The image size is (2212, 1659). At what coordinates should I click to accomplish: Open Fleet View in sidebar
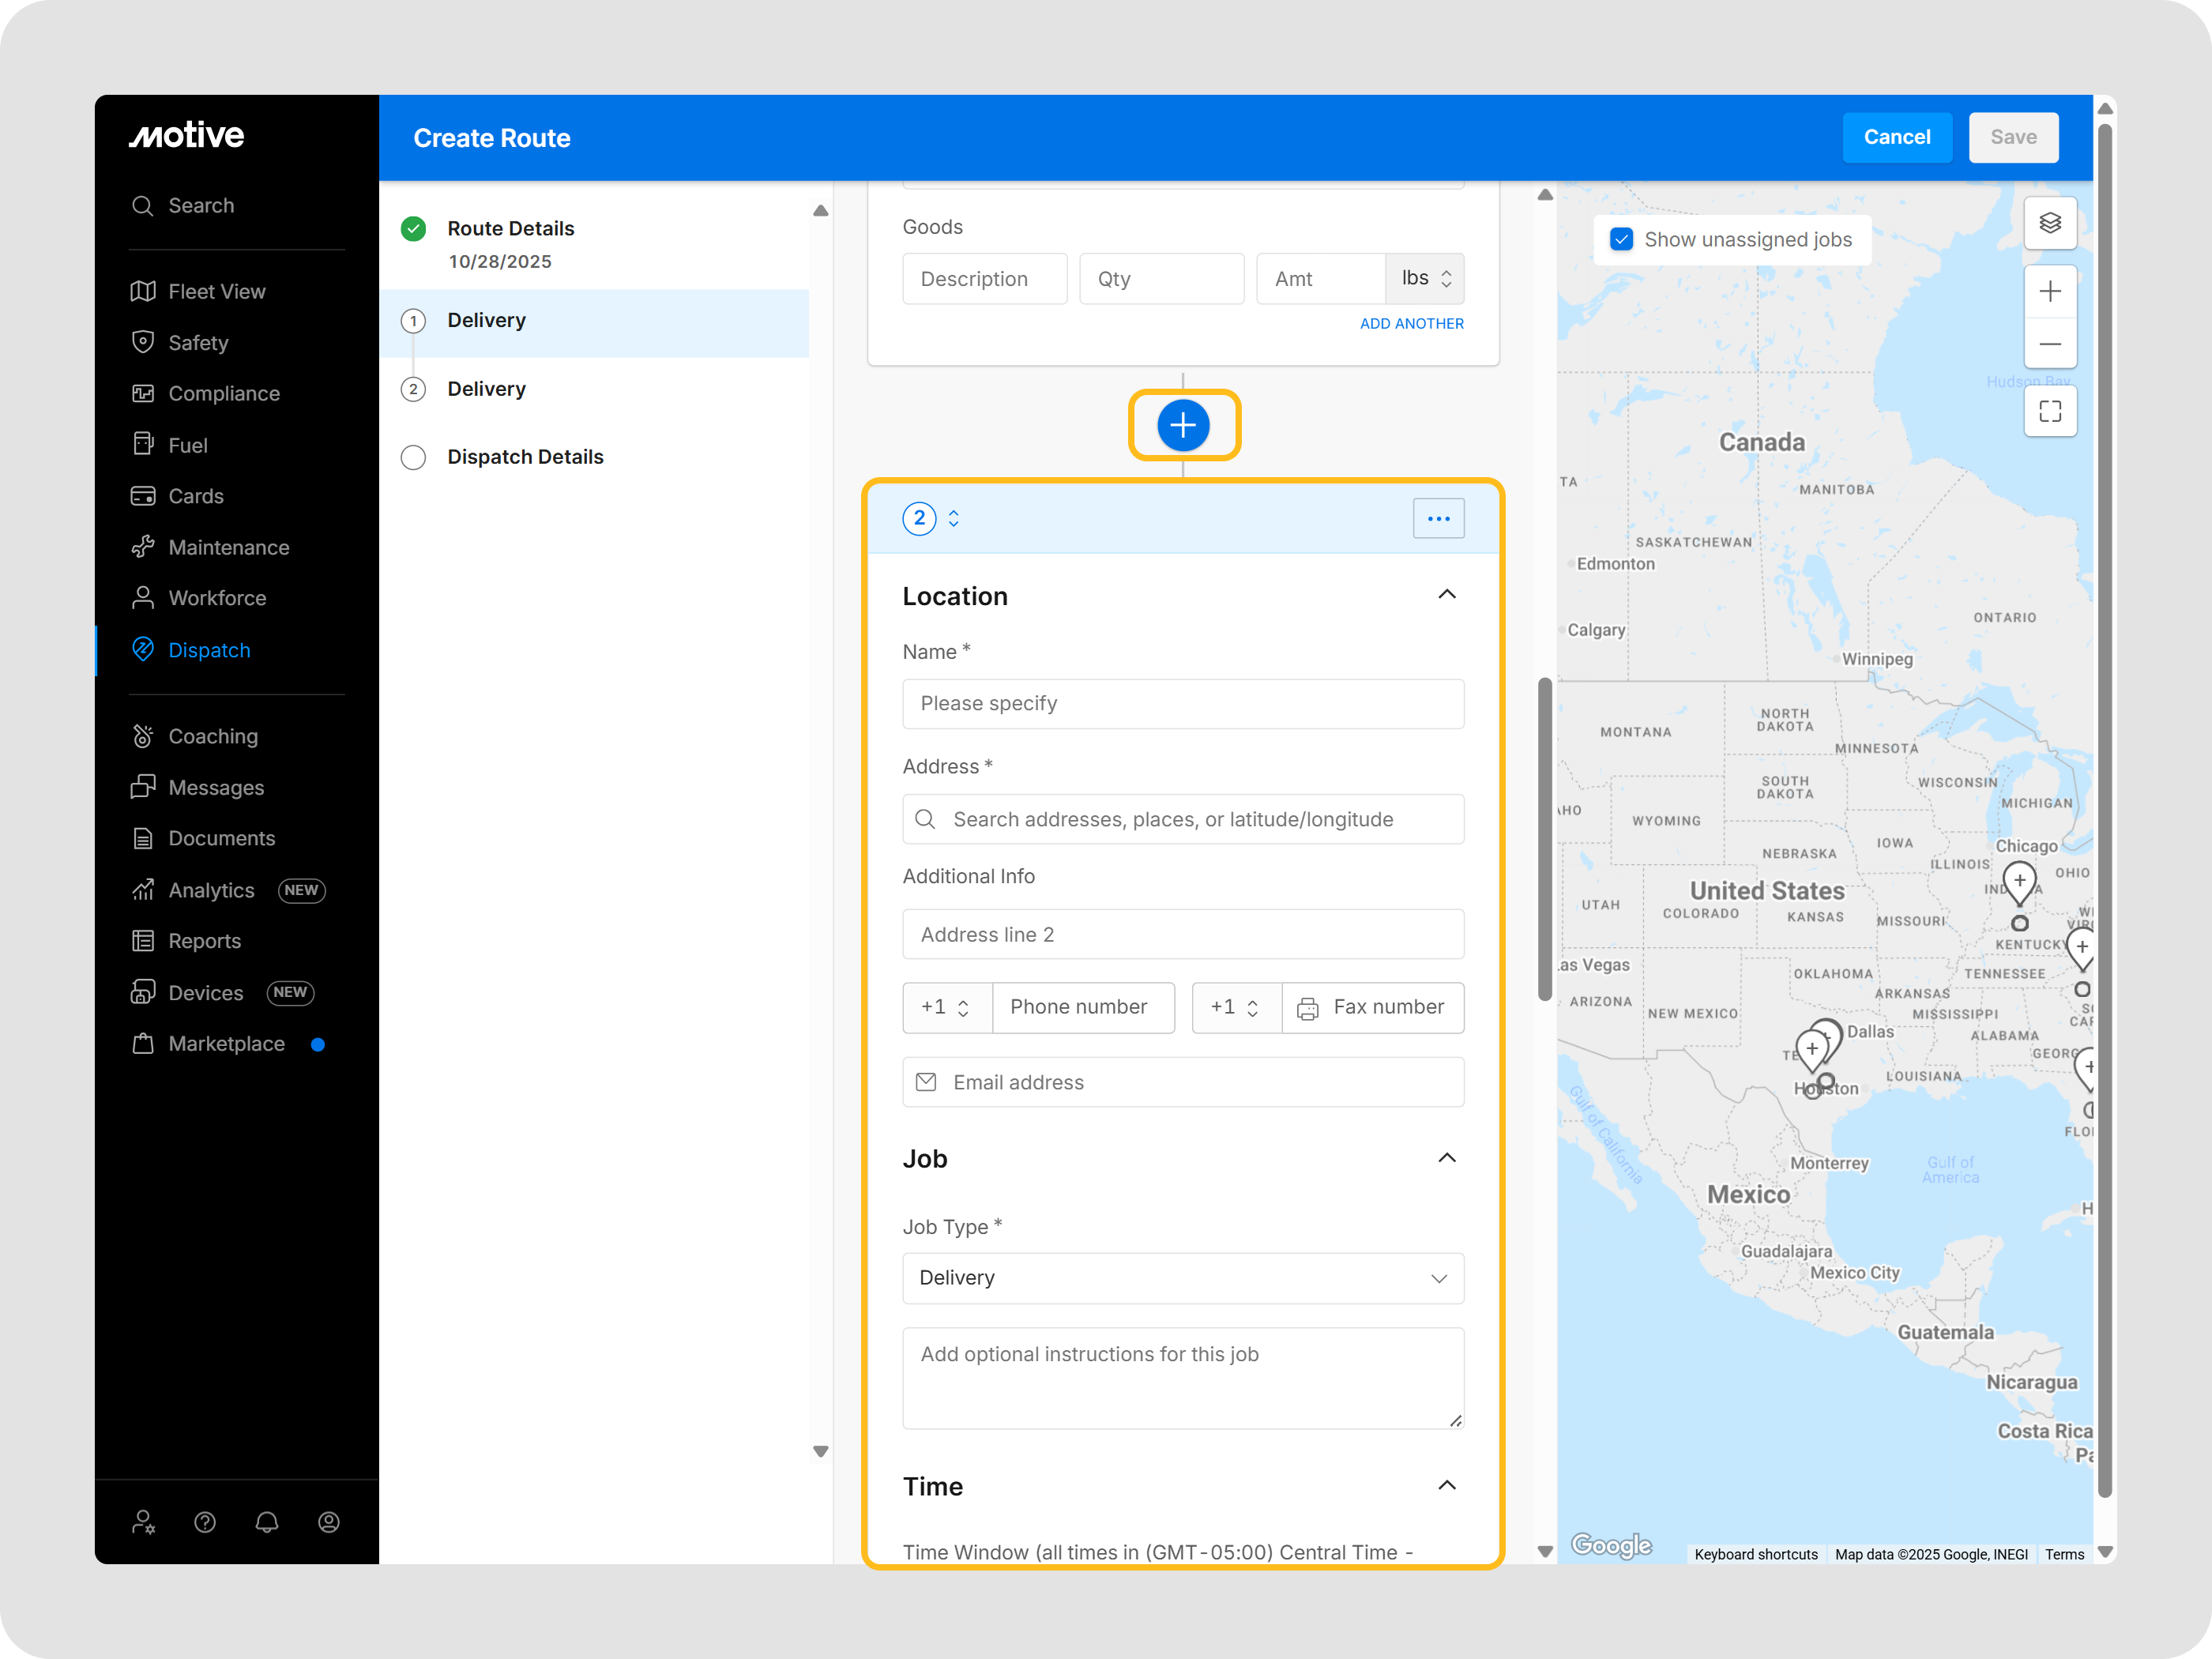click(x=216, y=291)
